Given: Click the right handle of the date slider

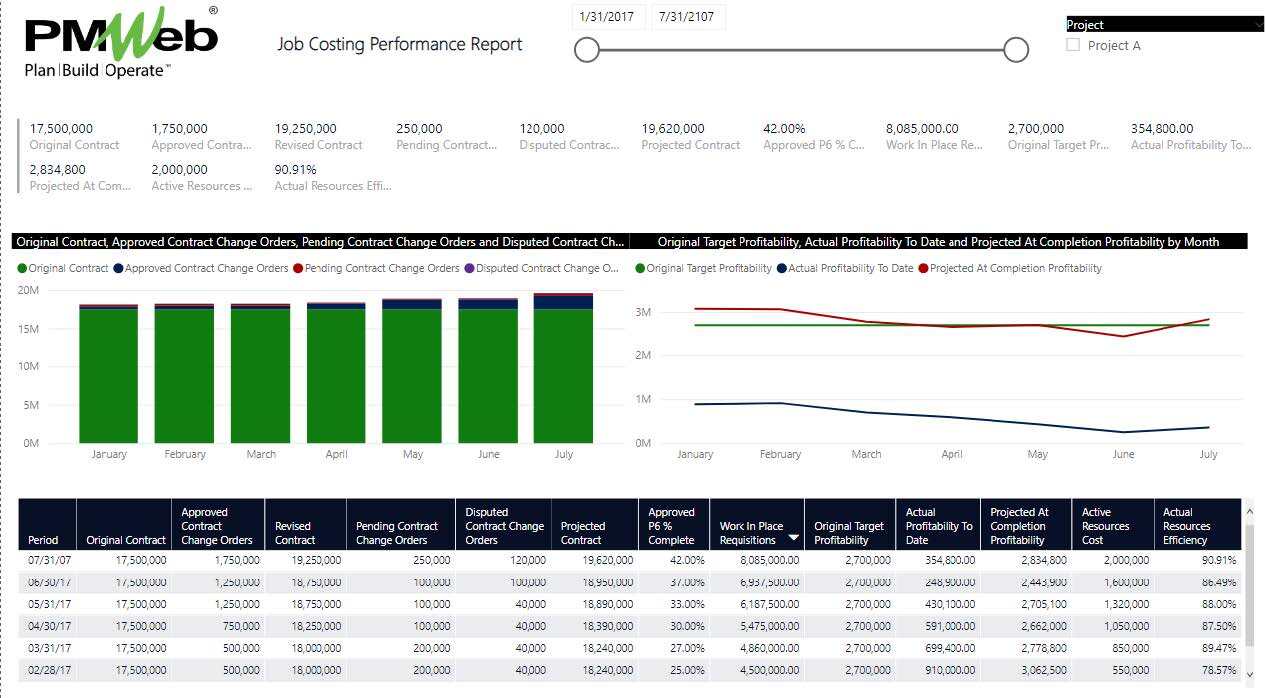Looking at the screenshot, I should [x=1016, y=50].
